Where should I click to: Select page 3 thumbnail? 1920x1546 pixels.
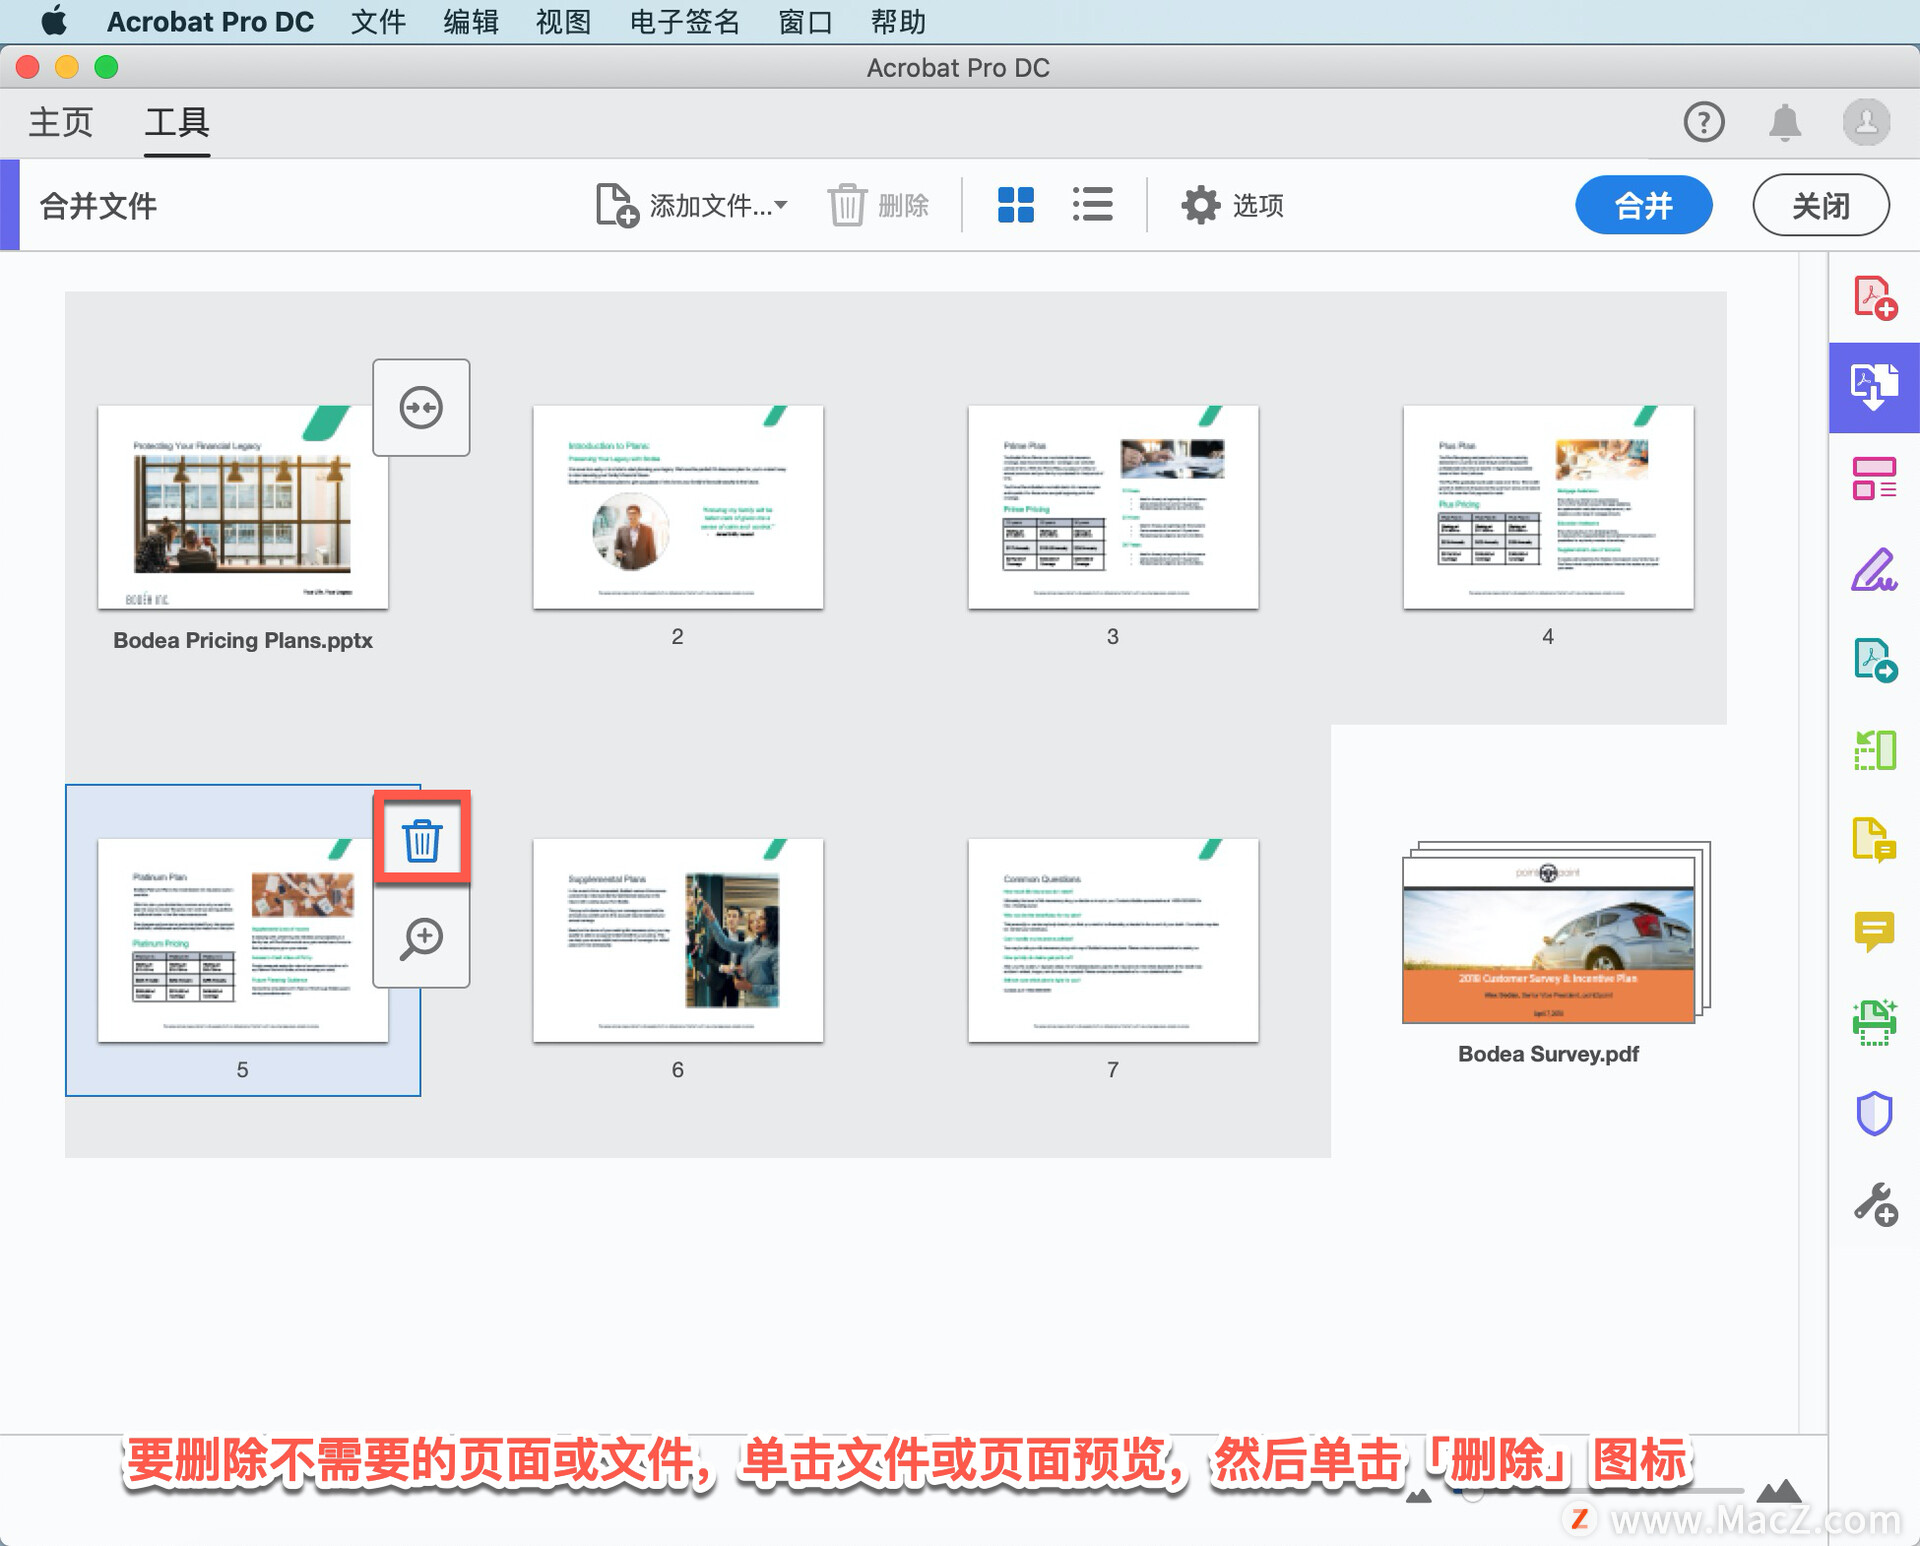[1113, 507]
